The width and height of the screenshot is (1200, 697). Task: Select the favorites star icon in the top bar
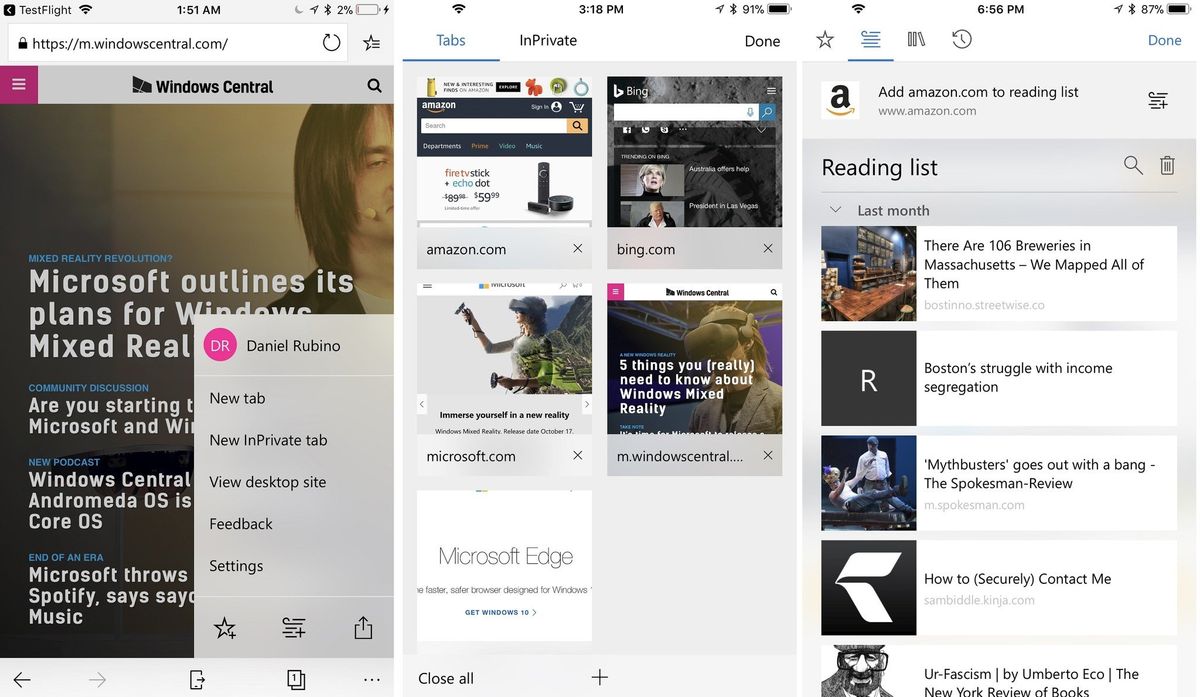point(824,39)
